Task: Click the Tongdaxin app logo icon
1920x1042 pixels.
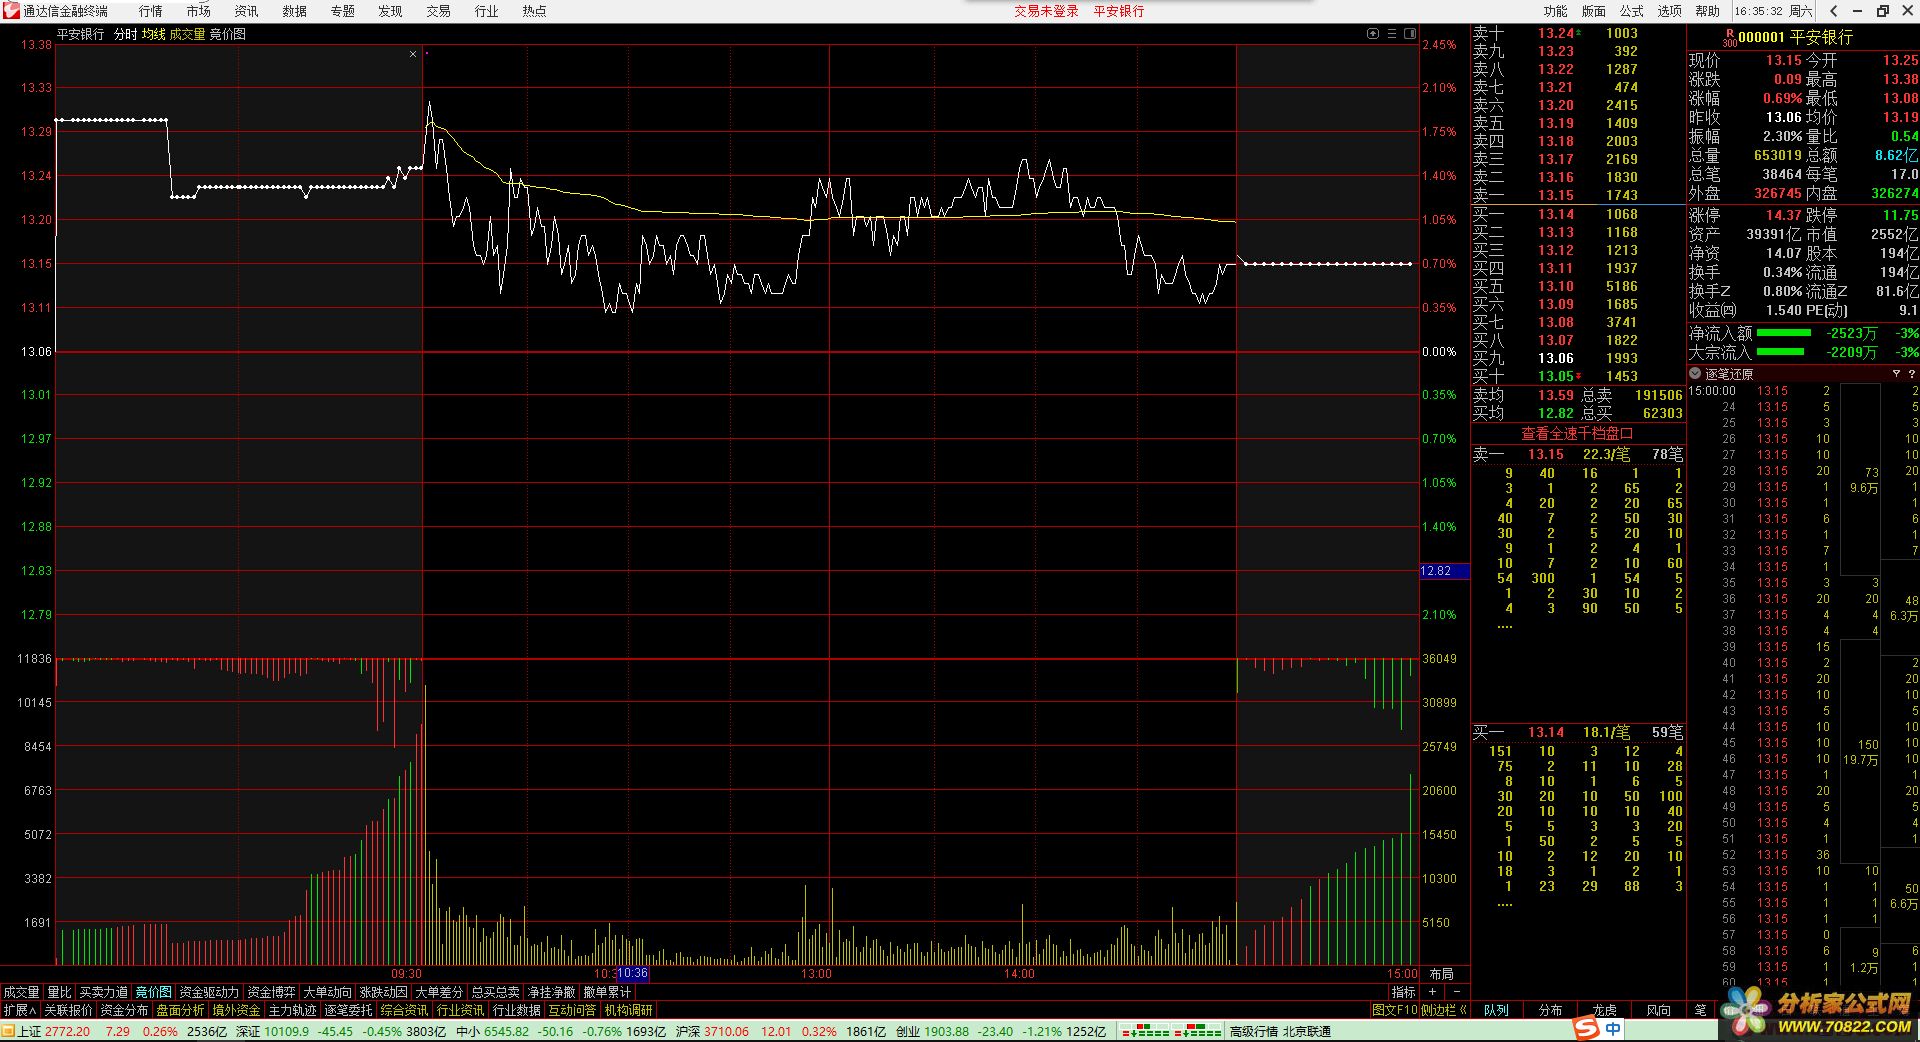Action: (10, 11)
